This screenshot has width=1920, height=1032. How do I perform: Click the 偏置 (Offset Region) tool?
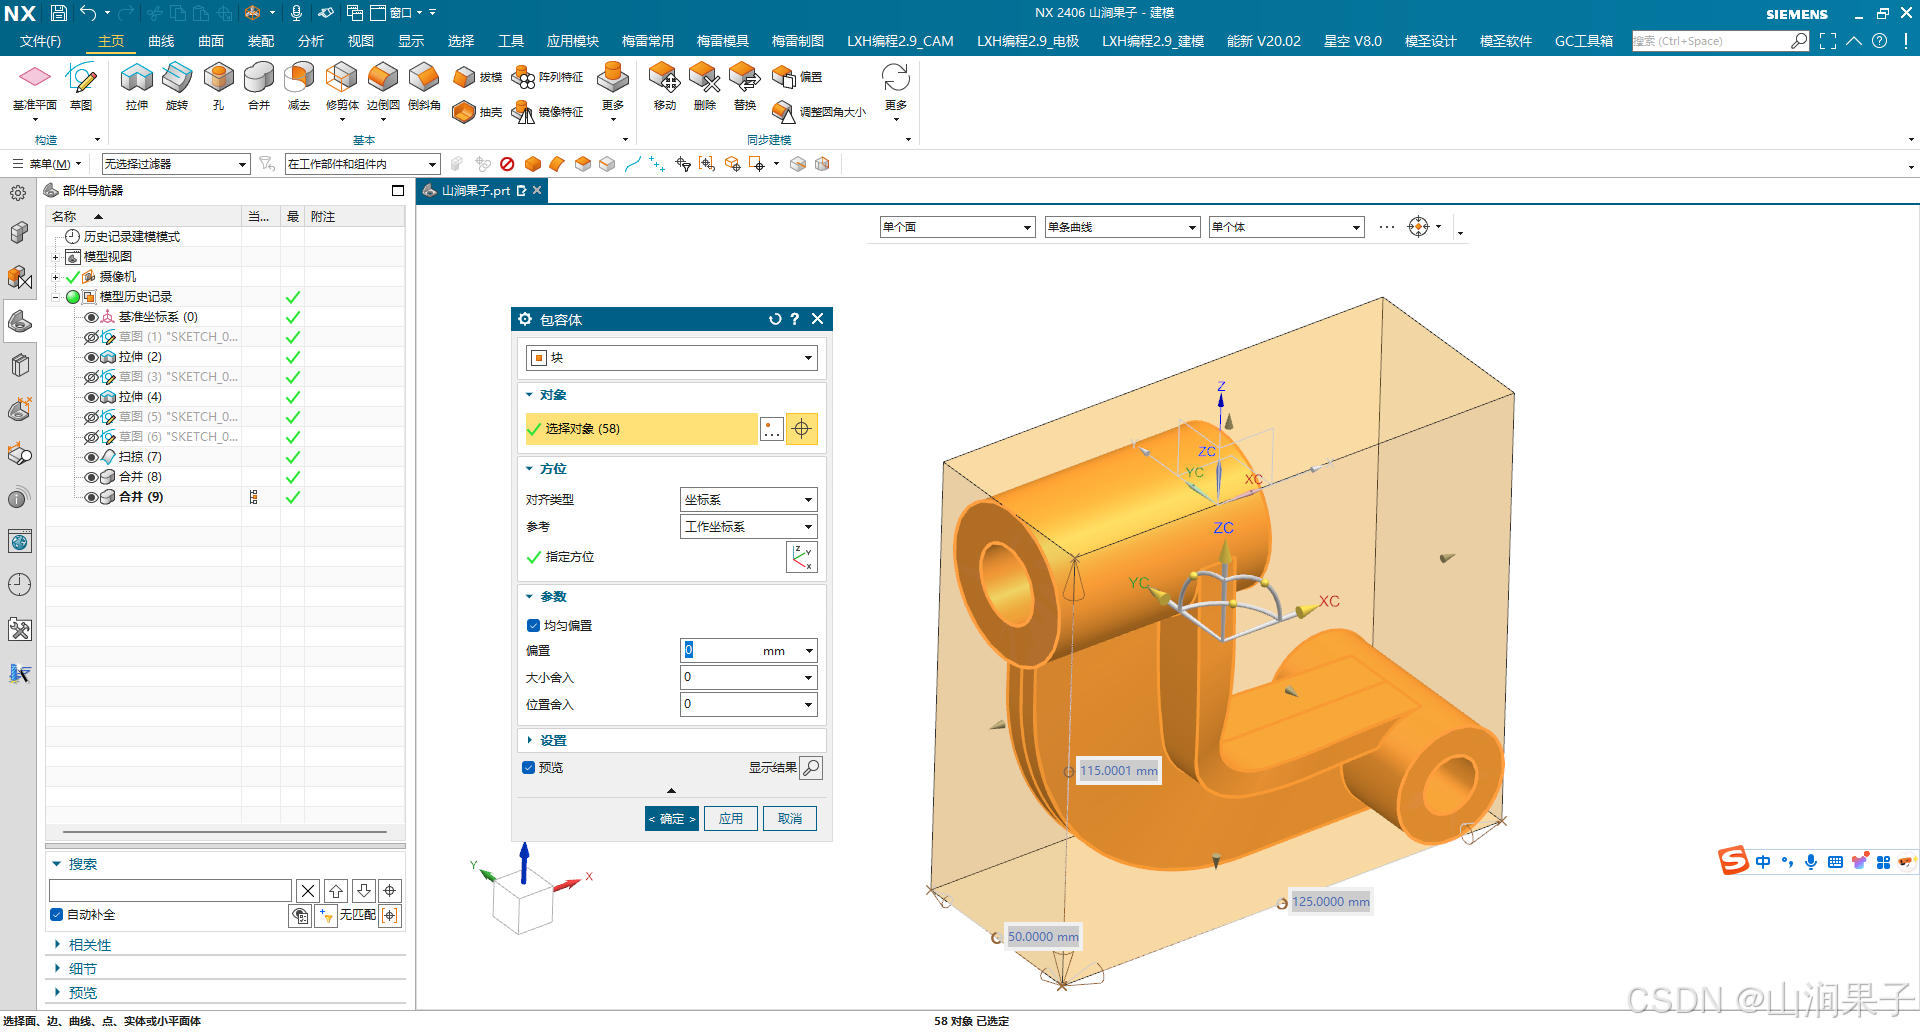pos(798,77)
